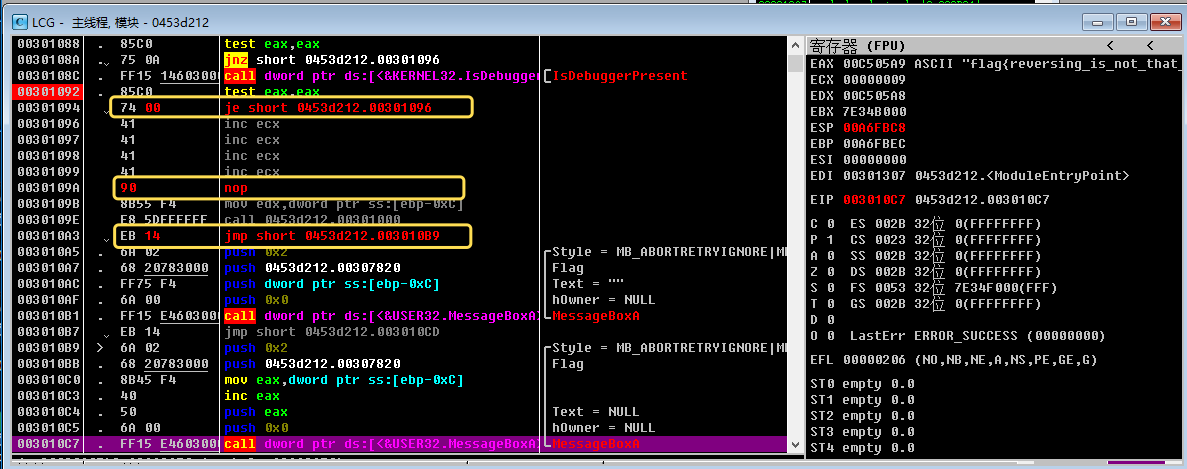Select the highlighted call MessageBoxA line at 003010C7
Image resolution: width=1187 pixels, height=469 pixels.
click(x=380, y=443)
